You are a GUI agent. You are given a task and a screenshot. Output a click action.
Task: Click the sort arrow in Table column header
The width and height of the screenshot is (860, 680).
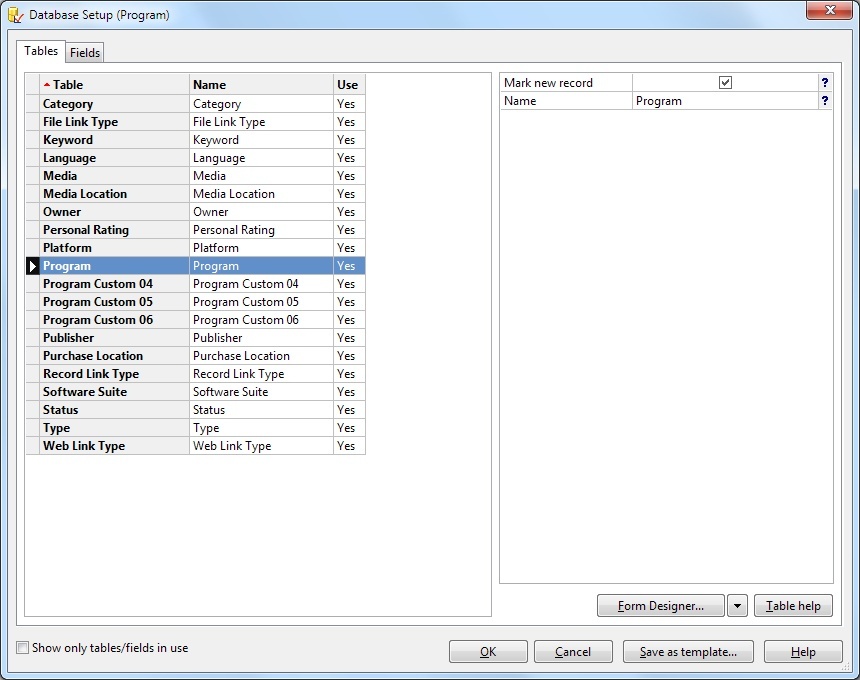click(47, 85)
